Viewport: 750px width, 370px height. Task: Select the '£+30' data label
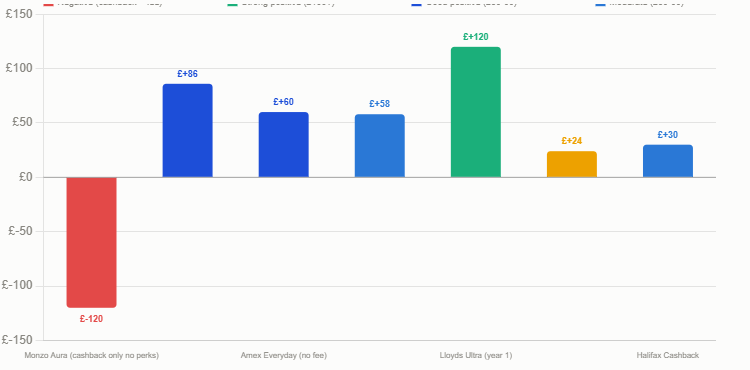tap(668, 135)
